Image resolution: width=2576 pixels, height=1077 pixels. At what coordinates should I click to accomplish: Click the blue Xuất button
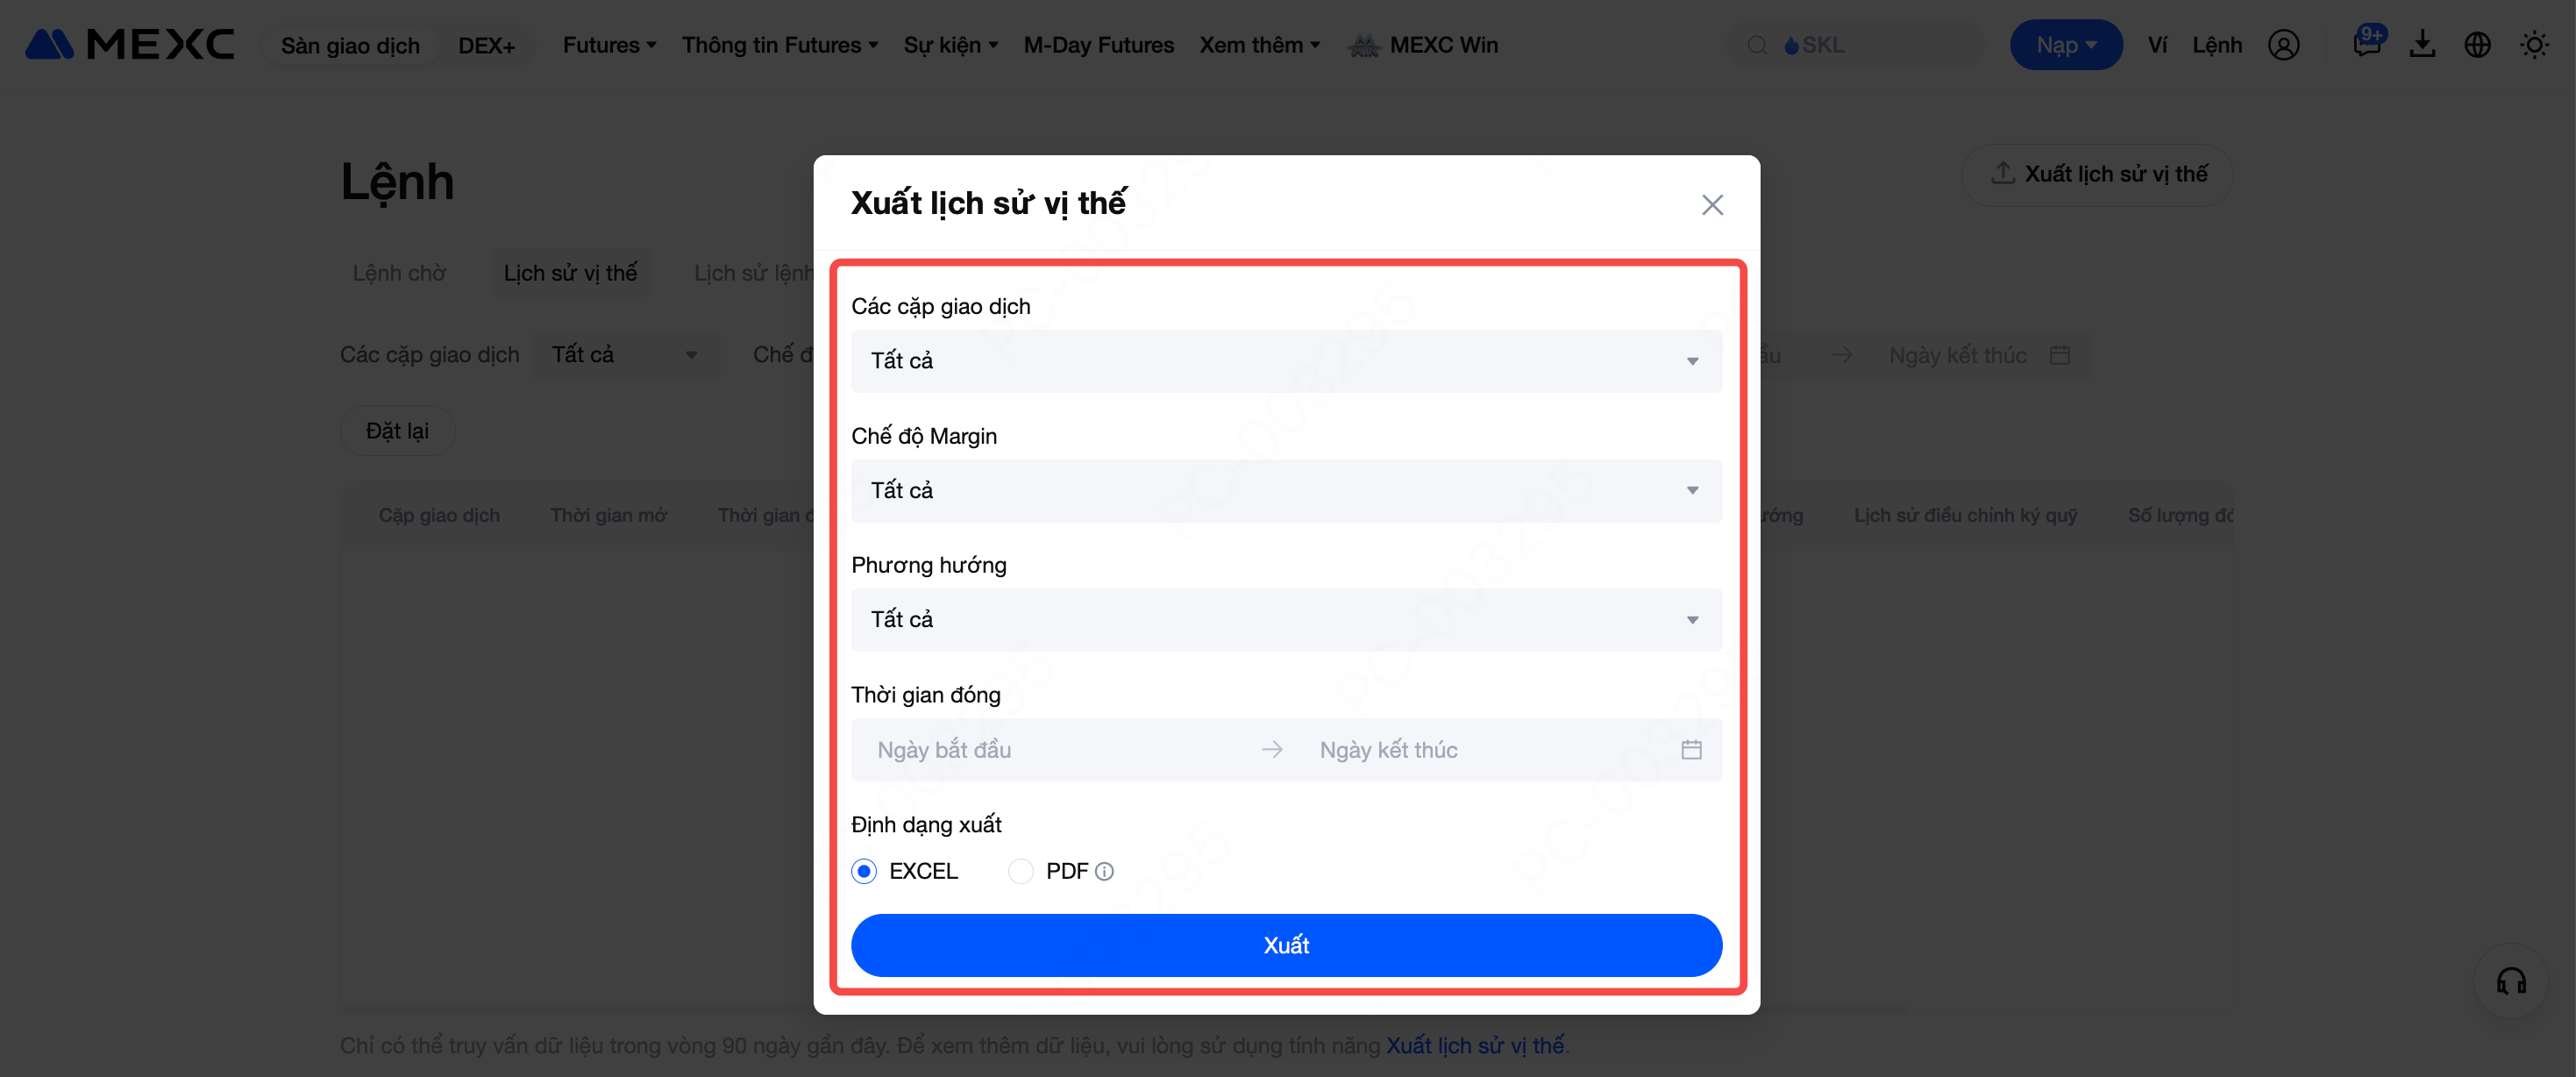(1286, 945)
